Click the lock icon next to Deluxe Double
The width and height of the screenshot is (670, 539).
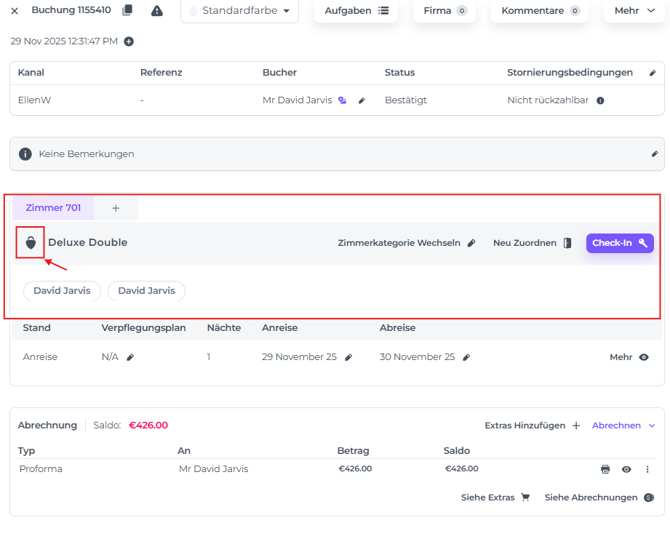point(31,243)
